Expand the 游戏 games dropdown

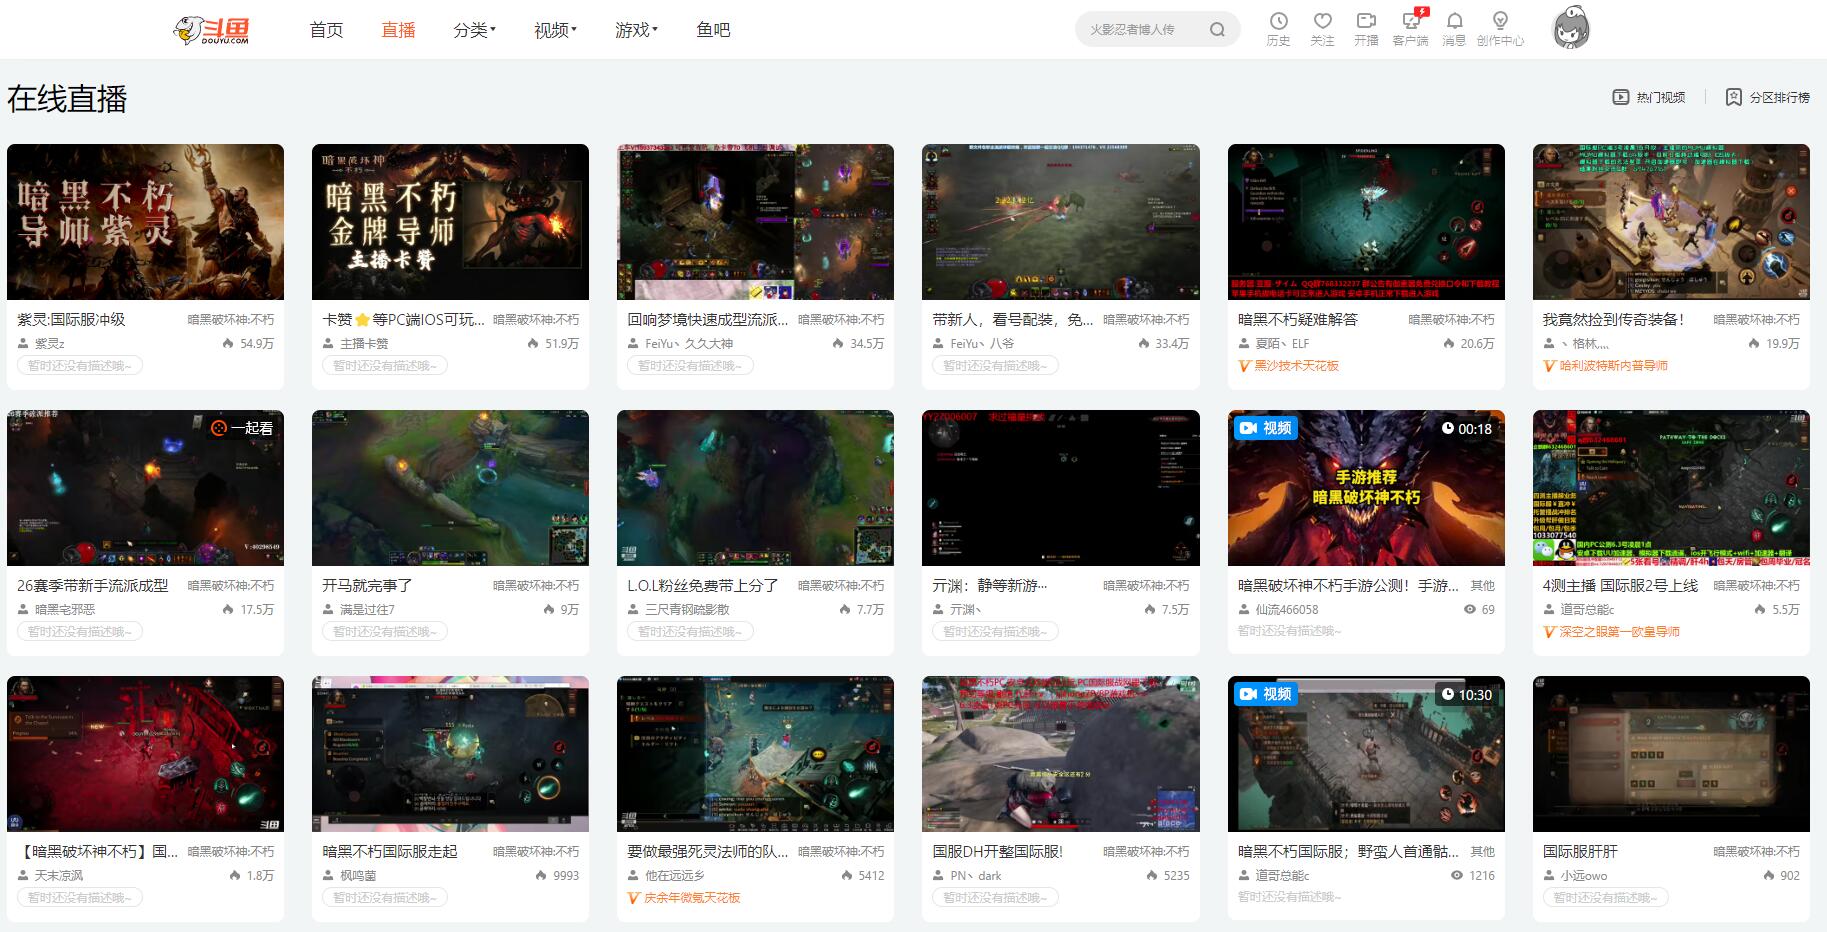pyautogui.click(x=637, y=30)
